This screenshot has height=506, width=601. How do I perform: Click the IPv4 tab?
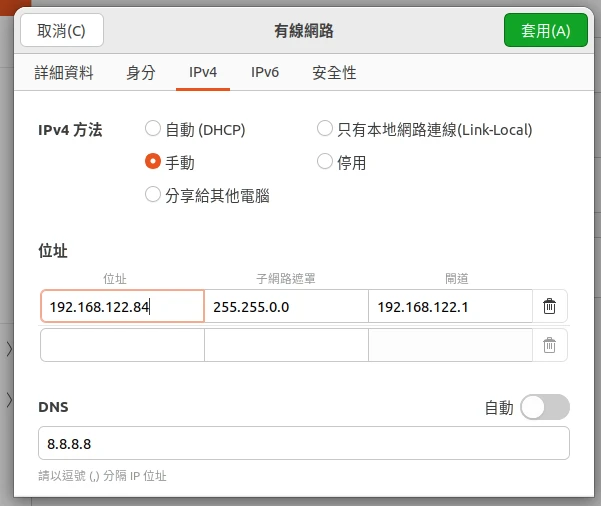(x=203, y=73)
